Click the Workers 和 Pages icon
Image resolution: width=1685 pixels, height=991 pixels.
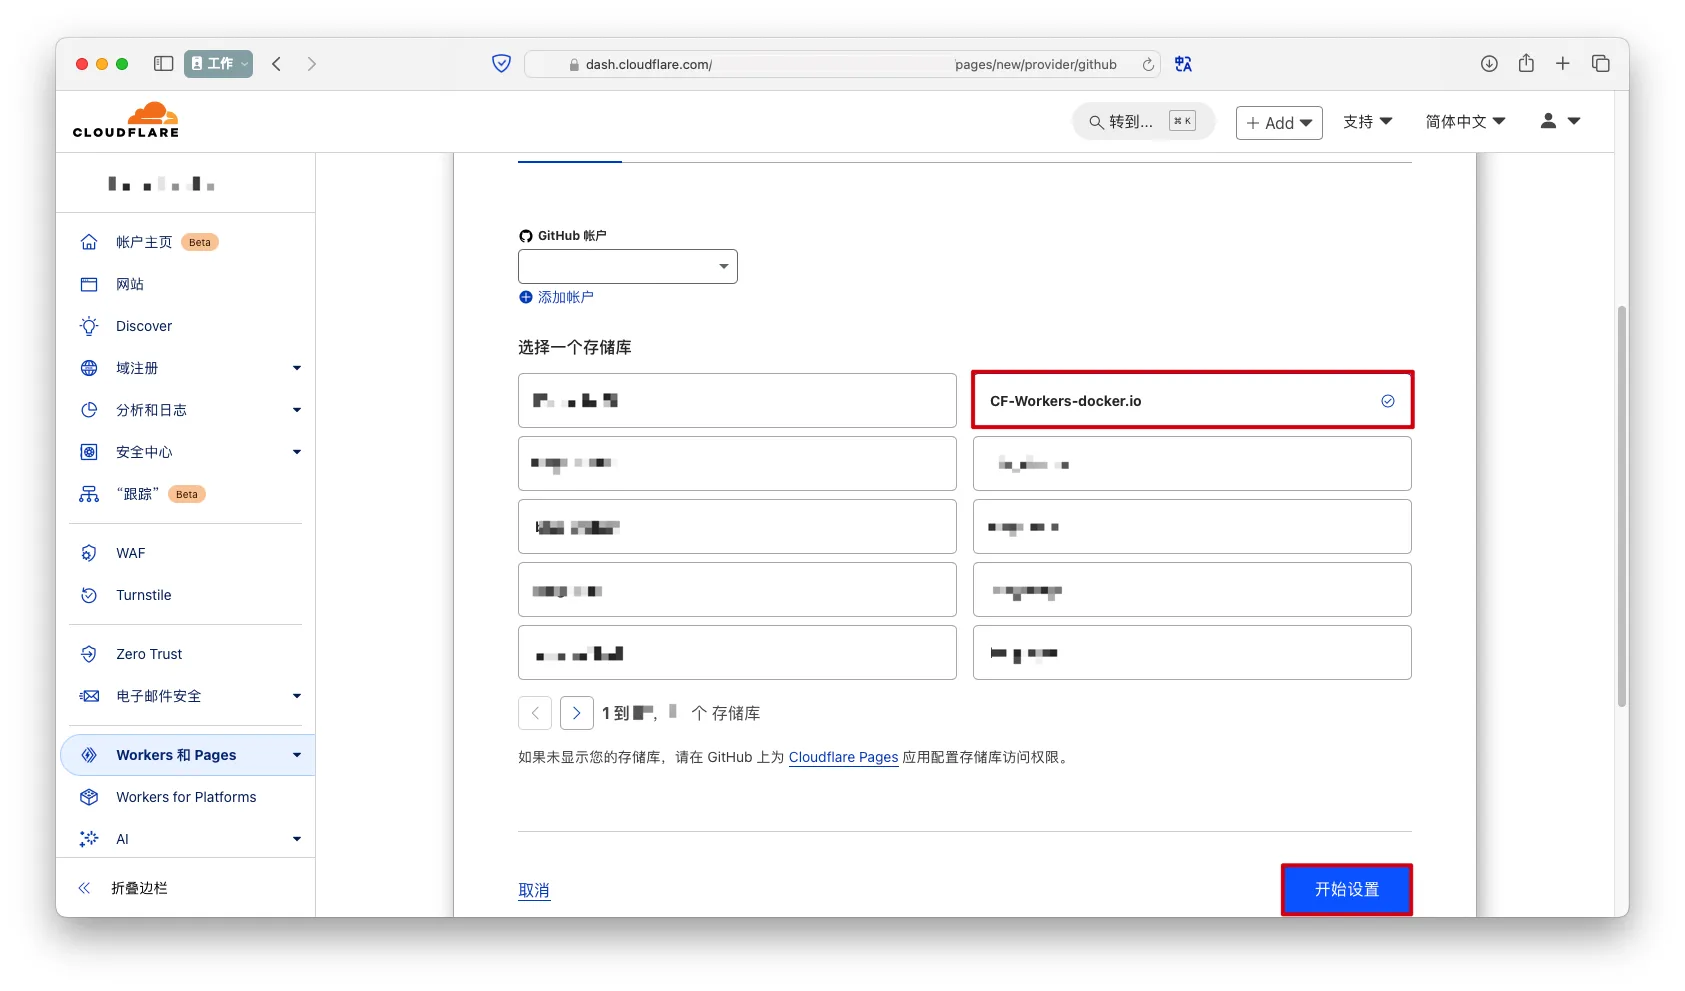pyautogui.click(x=89, y=755)
